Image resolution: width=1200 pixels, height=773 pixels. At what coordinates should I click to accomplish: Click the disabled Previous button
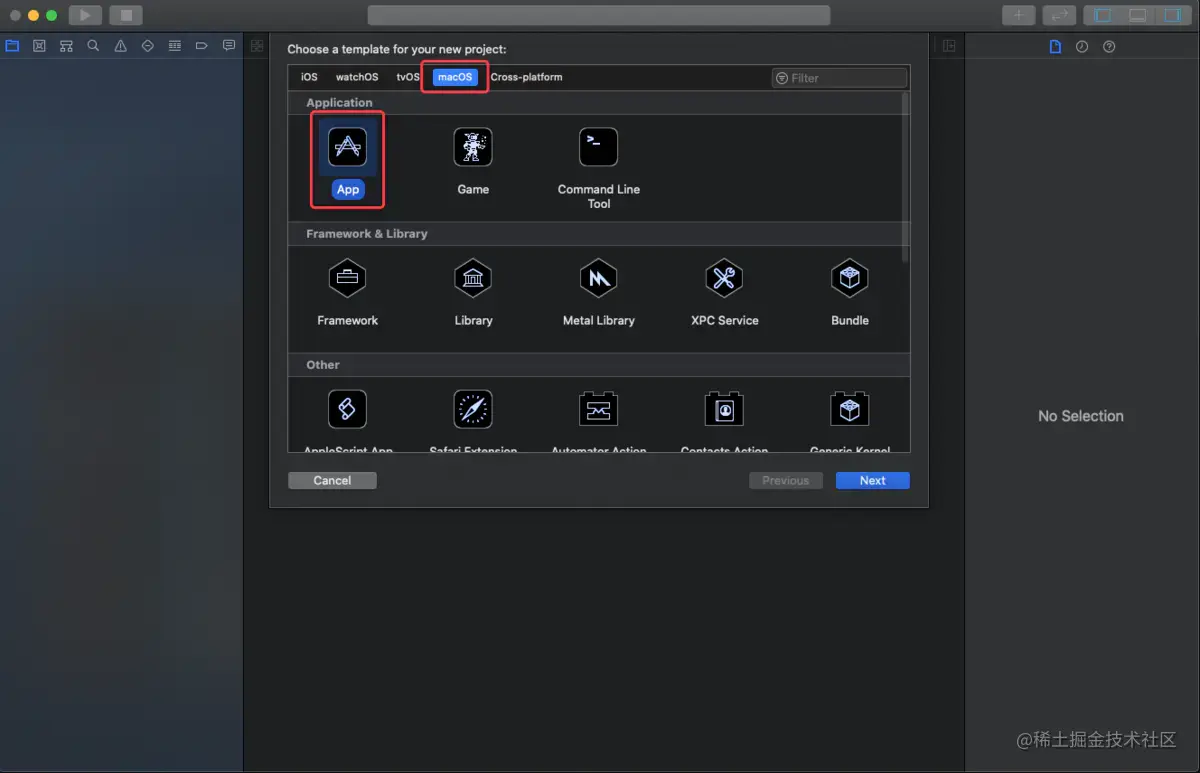click(x=786, y=480)
